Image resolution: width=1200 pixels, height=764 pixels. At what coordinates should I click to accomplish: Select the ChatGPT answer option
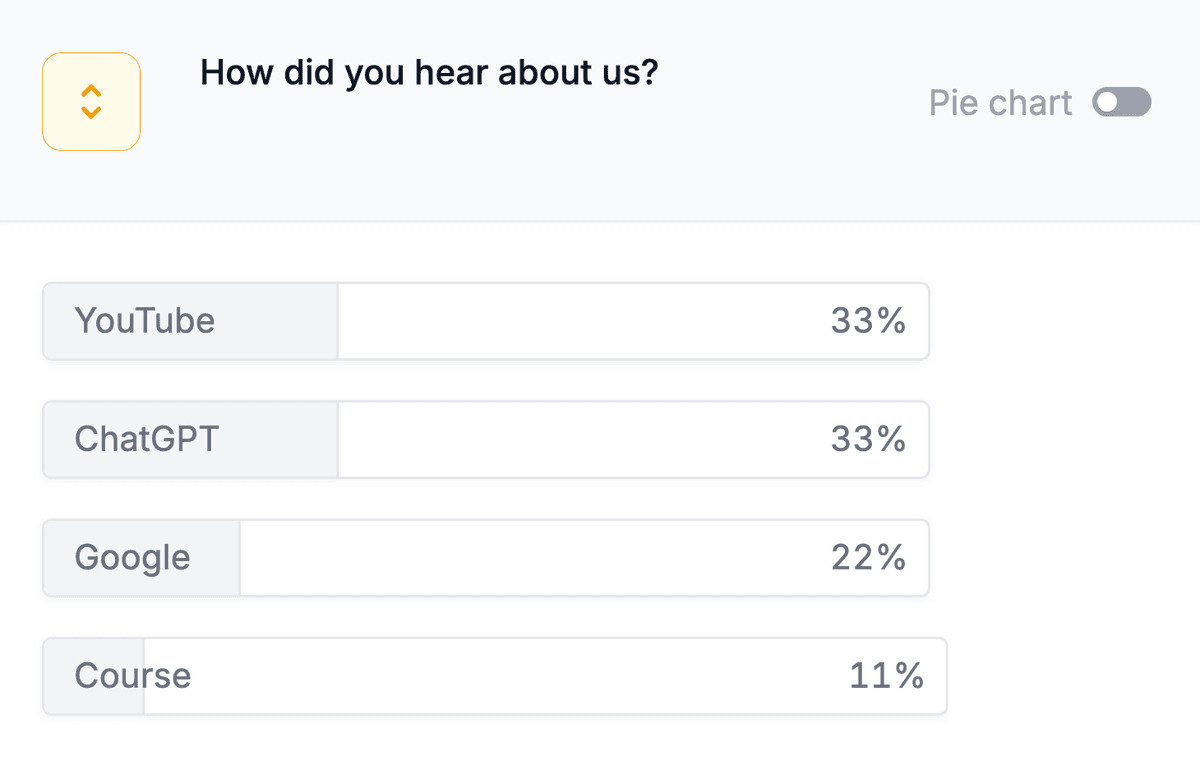[x=146, y=439]
